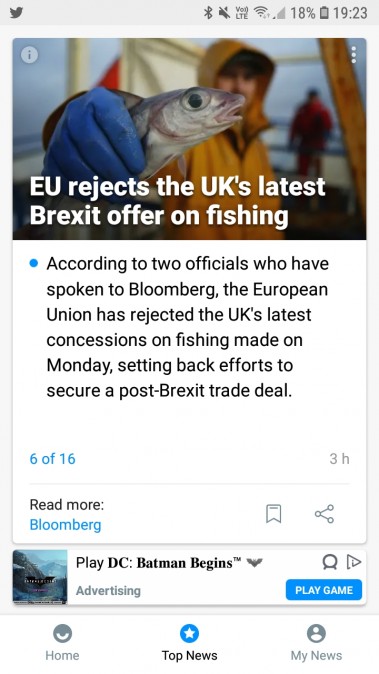Tap the Twitter notification icon in status bar

point(16,12)
